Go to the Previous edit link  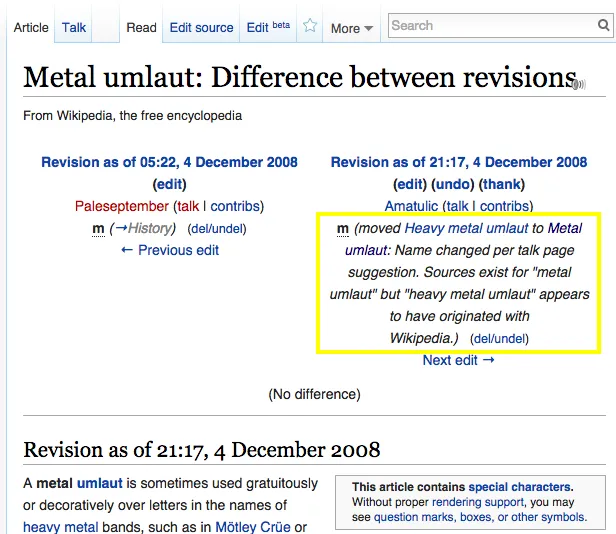click(x=169, y=250)
